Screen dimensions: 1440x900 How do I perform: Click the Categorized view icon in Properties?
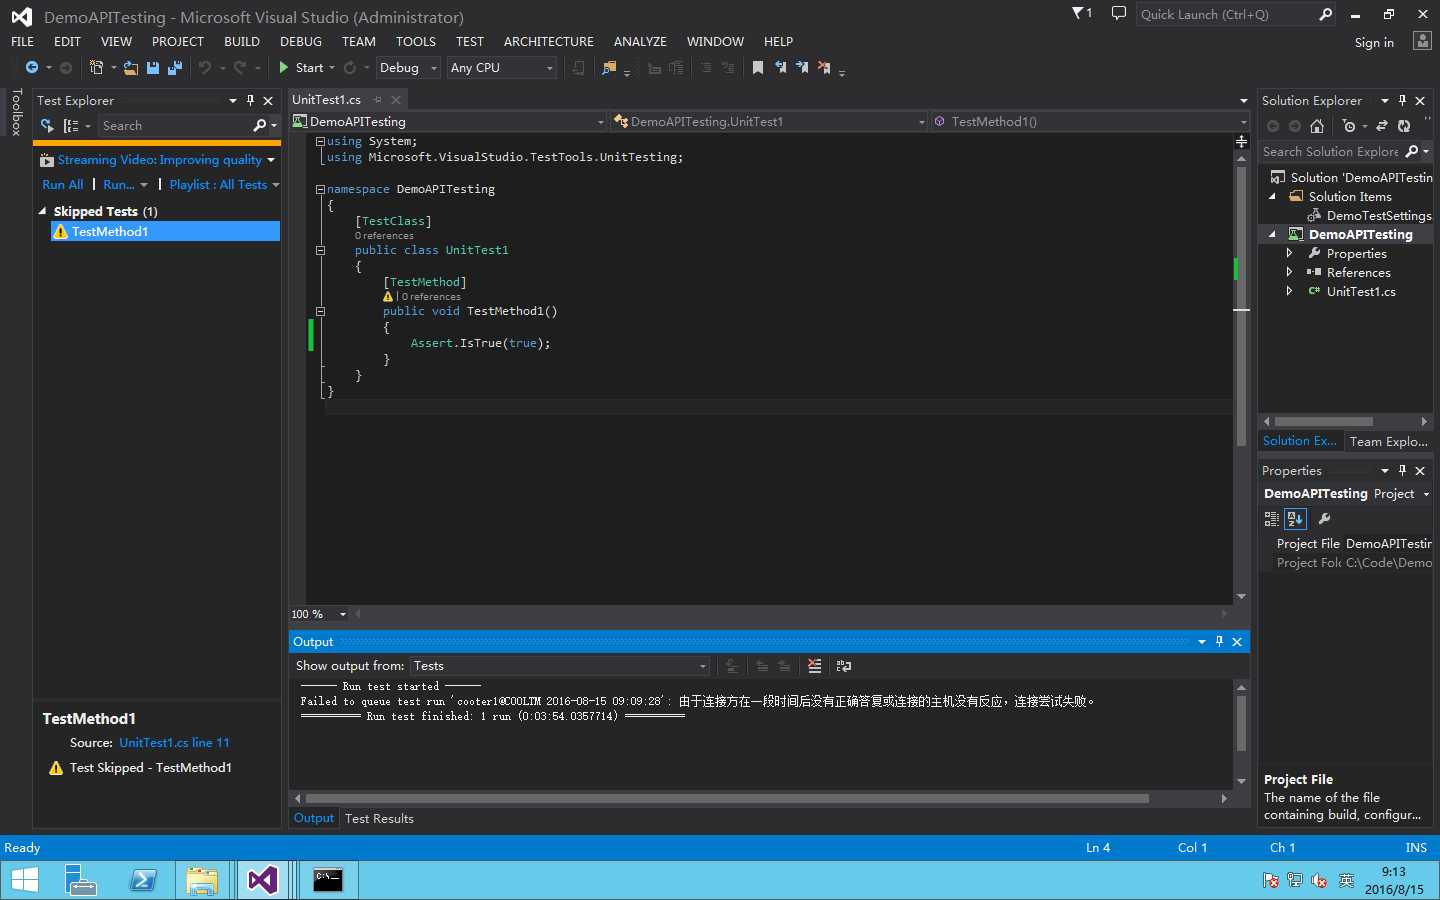[1272, 519]
